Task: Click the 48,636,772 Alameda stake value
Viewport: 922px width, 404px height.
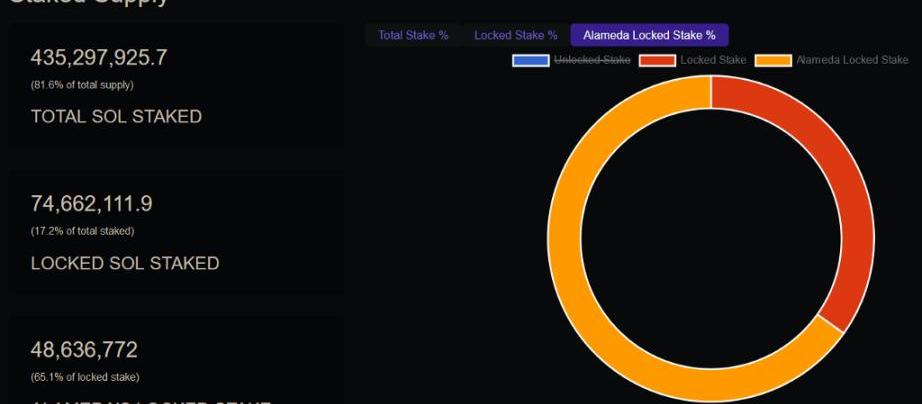Action: 84,350
